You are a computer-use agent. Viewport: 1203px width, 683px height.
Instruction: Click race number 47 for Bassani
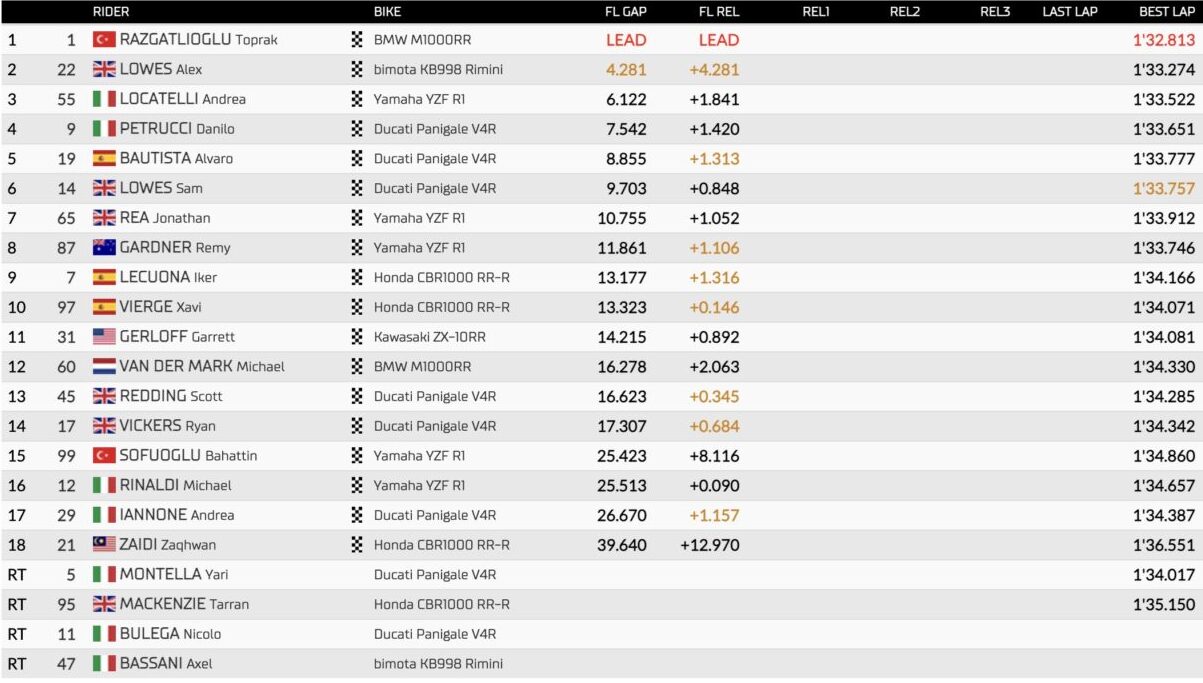coord(66,664)
